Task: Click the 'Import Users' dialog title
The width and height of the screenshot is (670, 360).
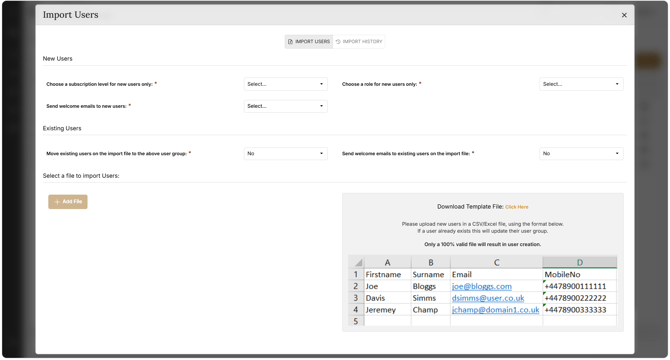Action: pos(71,15)
